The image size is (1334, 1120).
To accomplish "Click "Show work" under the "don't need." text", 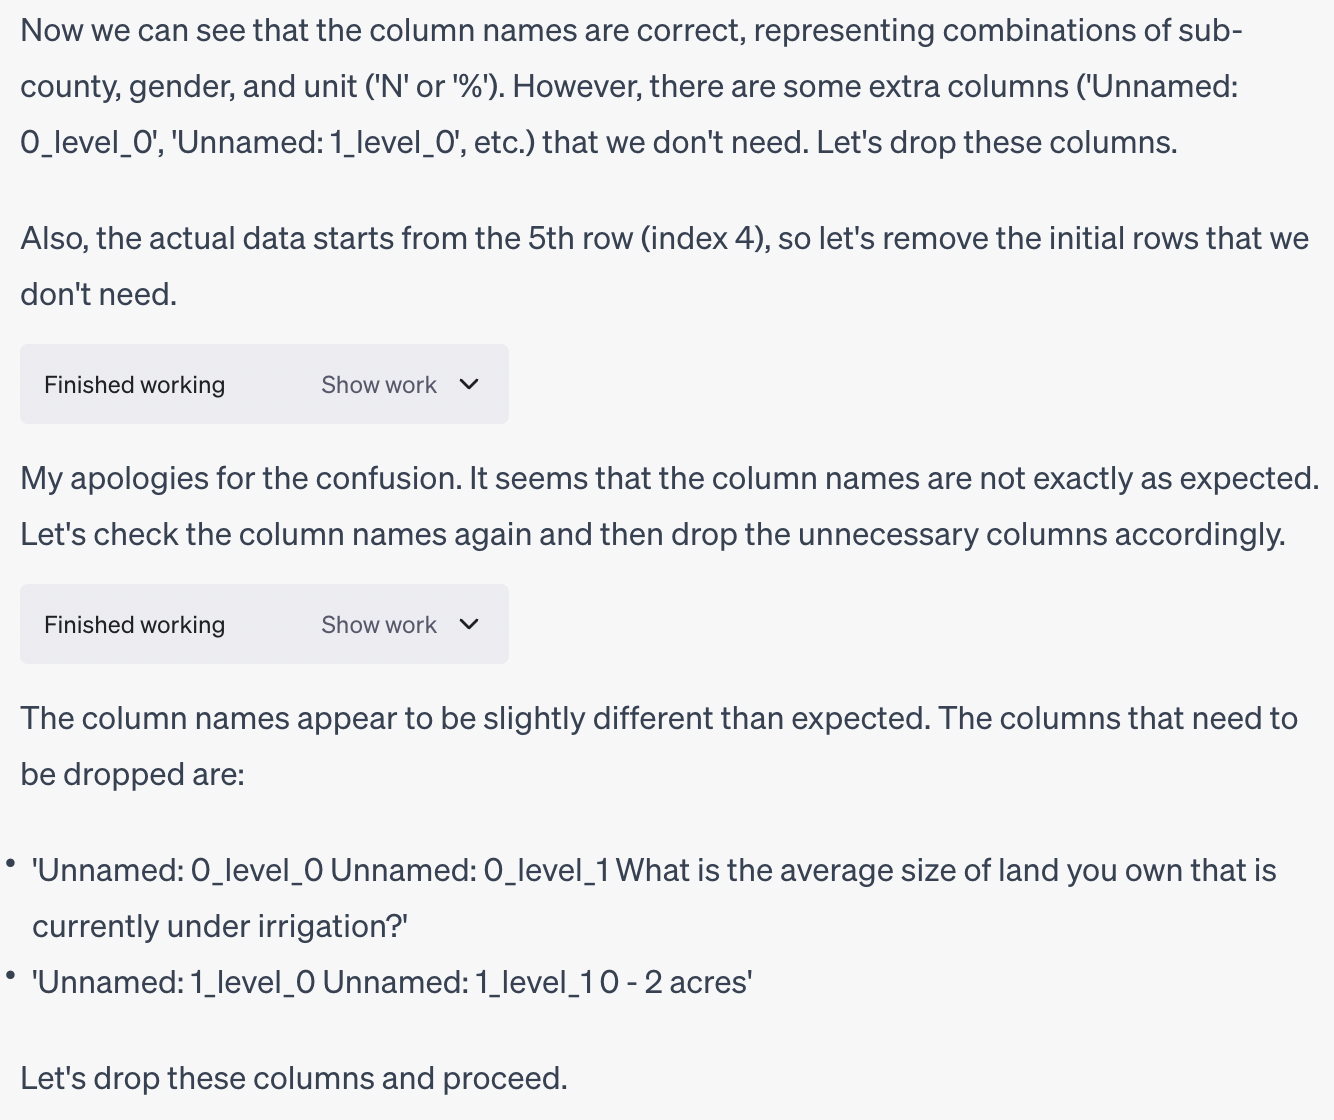I will click(x=379, y=385).
